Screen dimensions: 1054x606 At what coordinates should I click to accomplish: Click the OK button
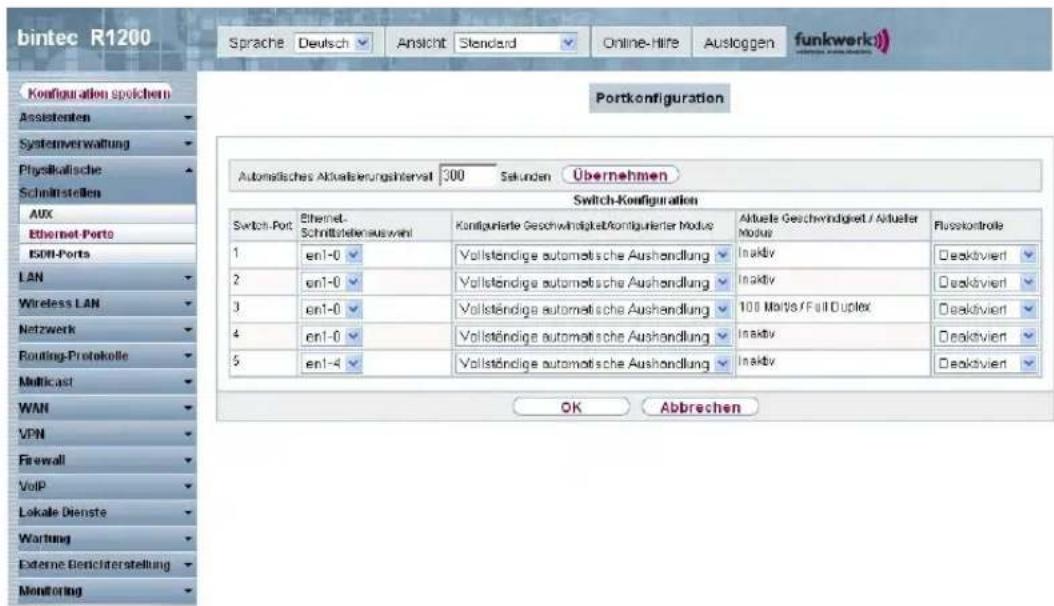571,407
